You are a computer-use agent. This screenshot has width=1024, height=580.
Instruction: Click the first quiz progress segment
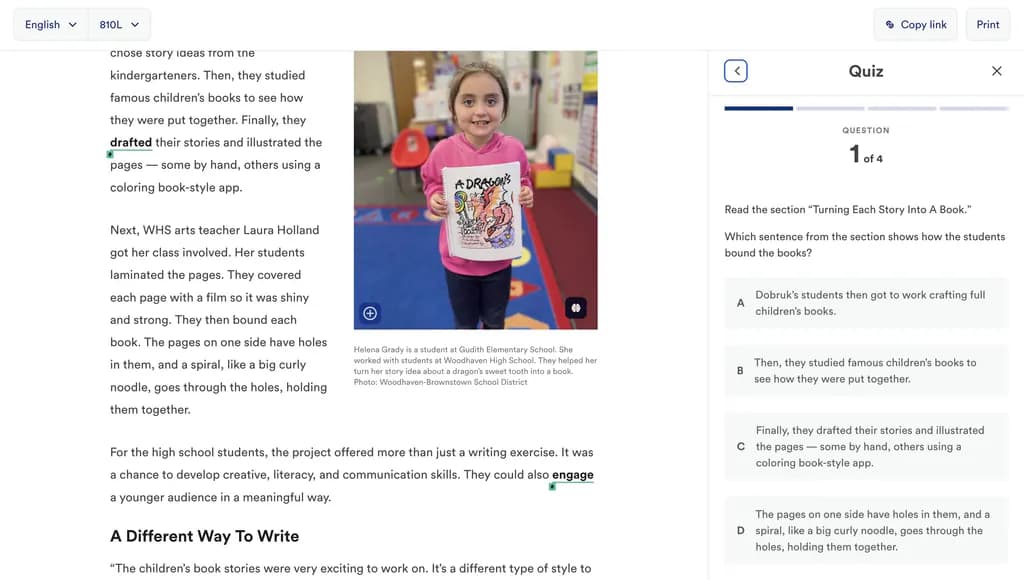[759, 108]
